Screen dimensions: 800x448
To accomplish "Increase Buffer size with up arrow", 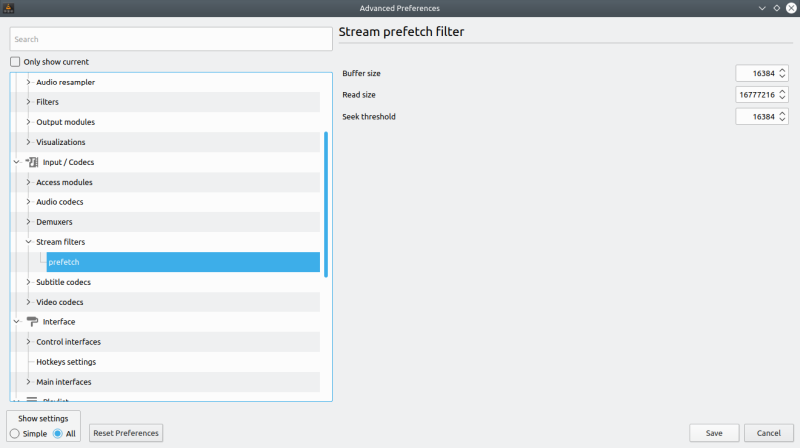I will click(x=782, y=70).
